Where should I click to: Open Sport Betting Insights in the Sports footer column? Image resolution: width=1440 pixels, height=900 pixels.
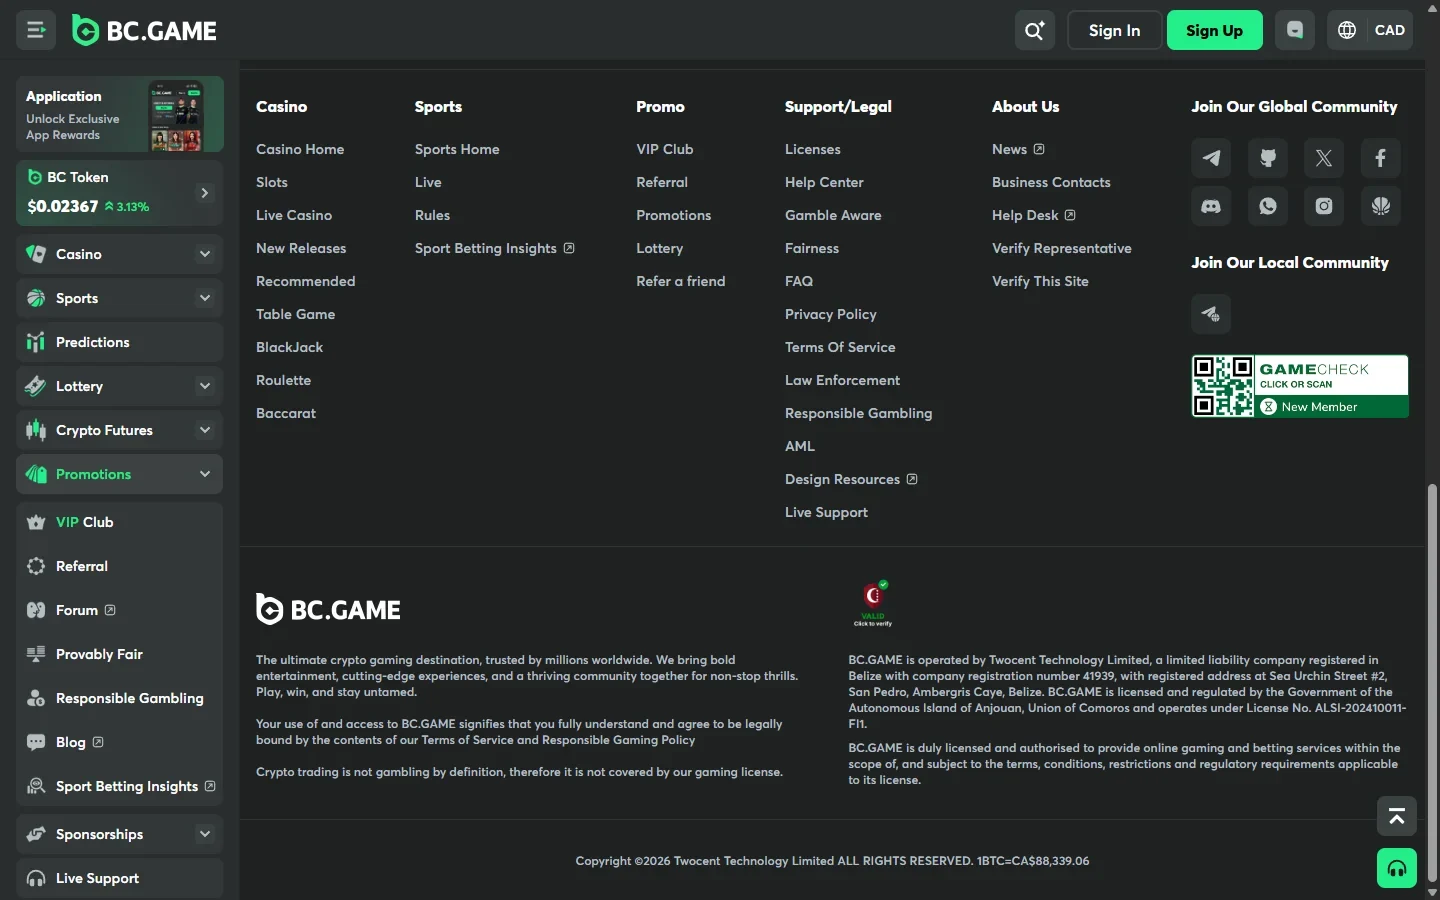[495, 248]
